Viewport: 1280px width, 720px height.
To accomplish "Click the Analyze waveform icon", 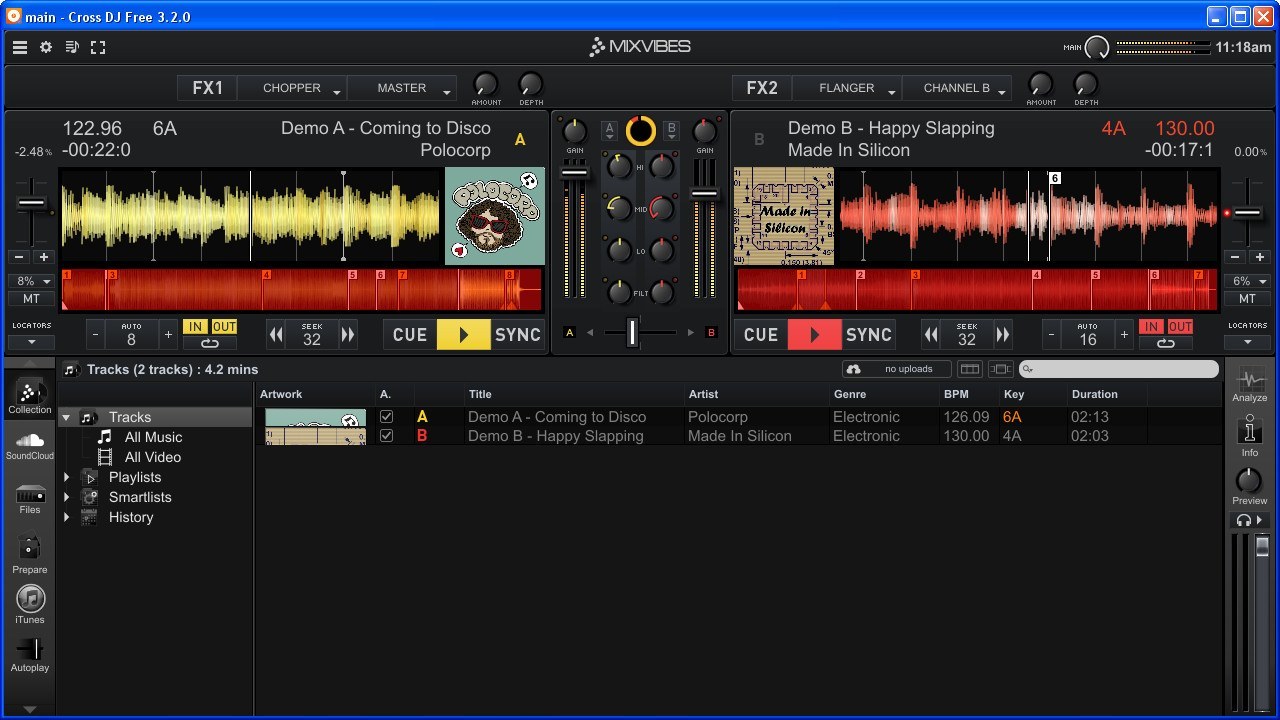I will (1250, 384).
